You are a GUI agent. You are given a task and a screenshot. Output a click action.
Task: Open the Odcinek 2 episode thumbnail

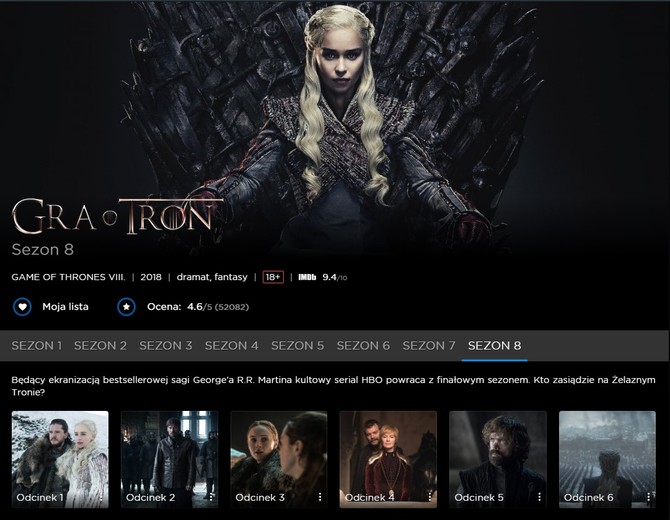[169, 459]
